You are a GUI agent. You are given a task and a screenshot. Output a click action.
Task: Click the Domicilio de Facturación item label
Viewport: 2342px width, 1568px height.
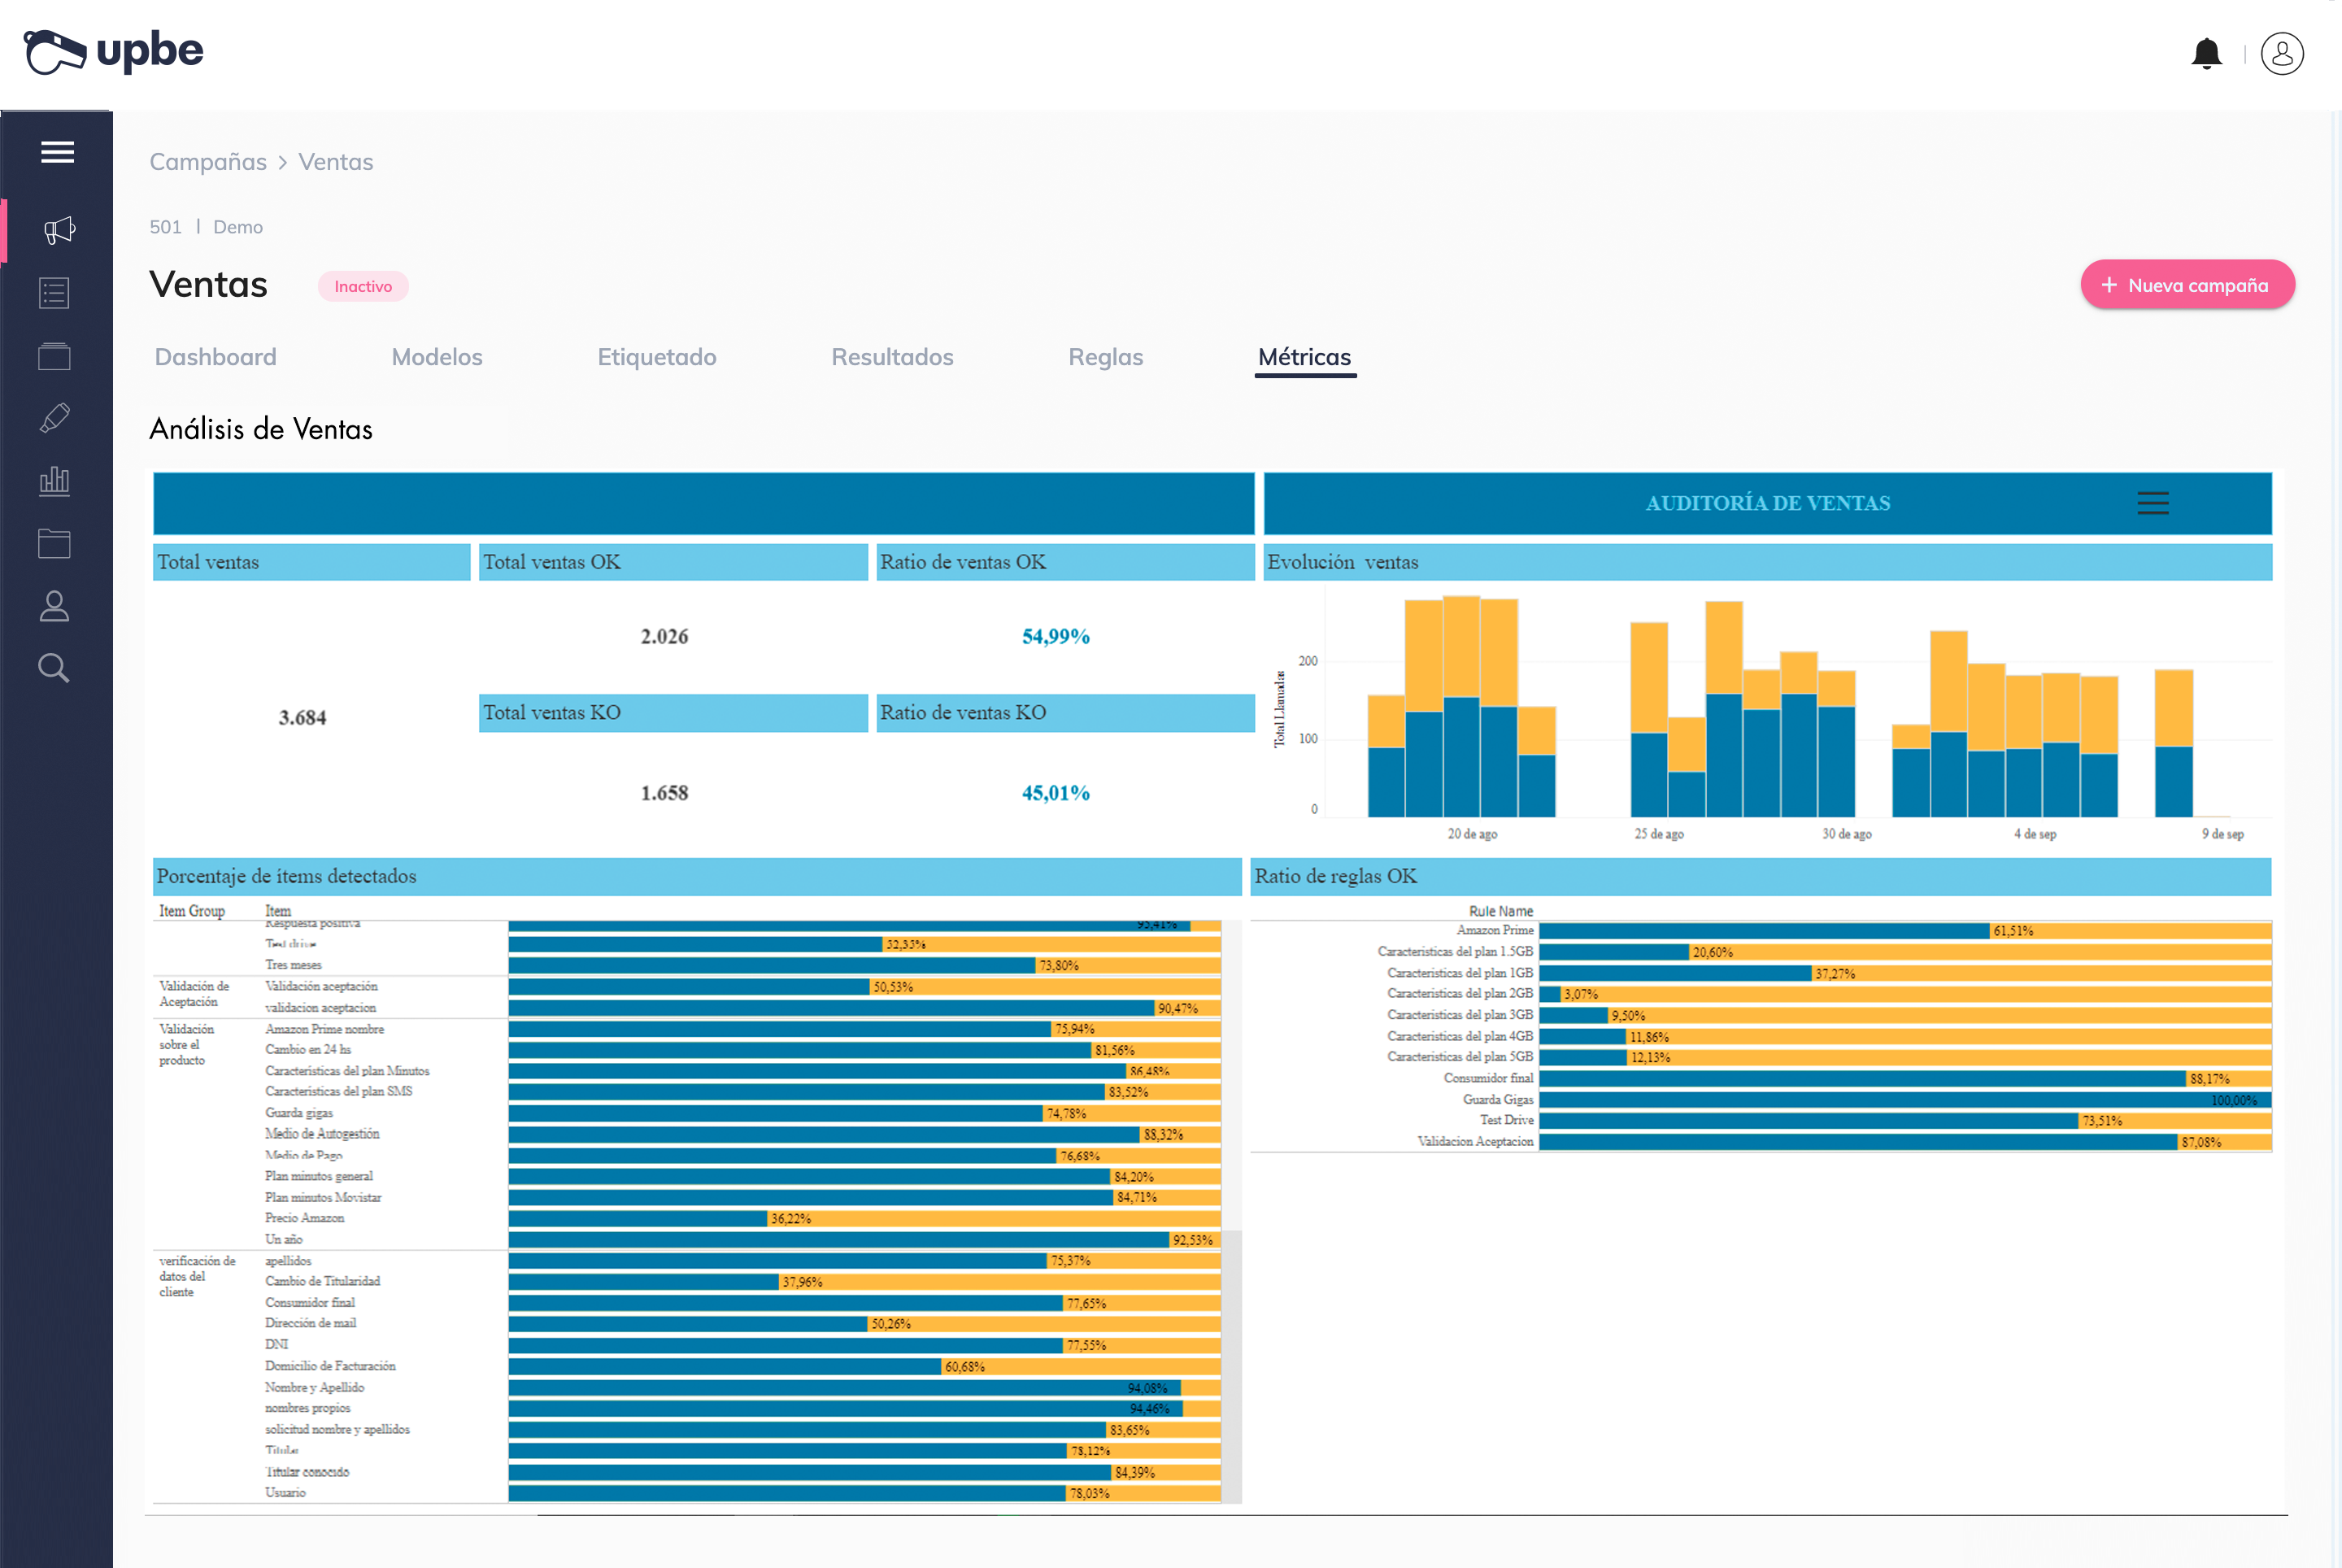[330, 1366]
